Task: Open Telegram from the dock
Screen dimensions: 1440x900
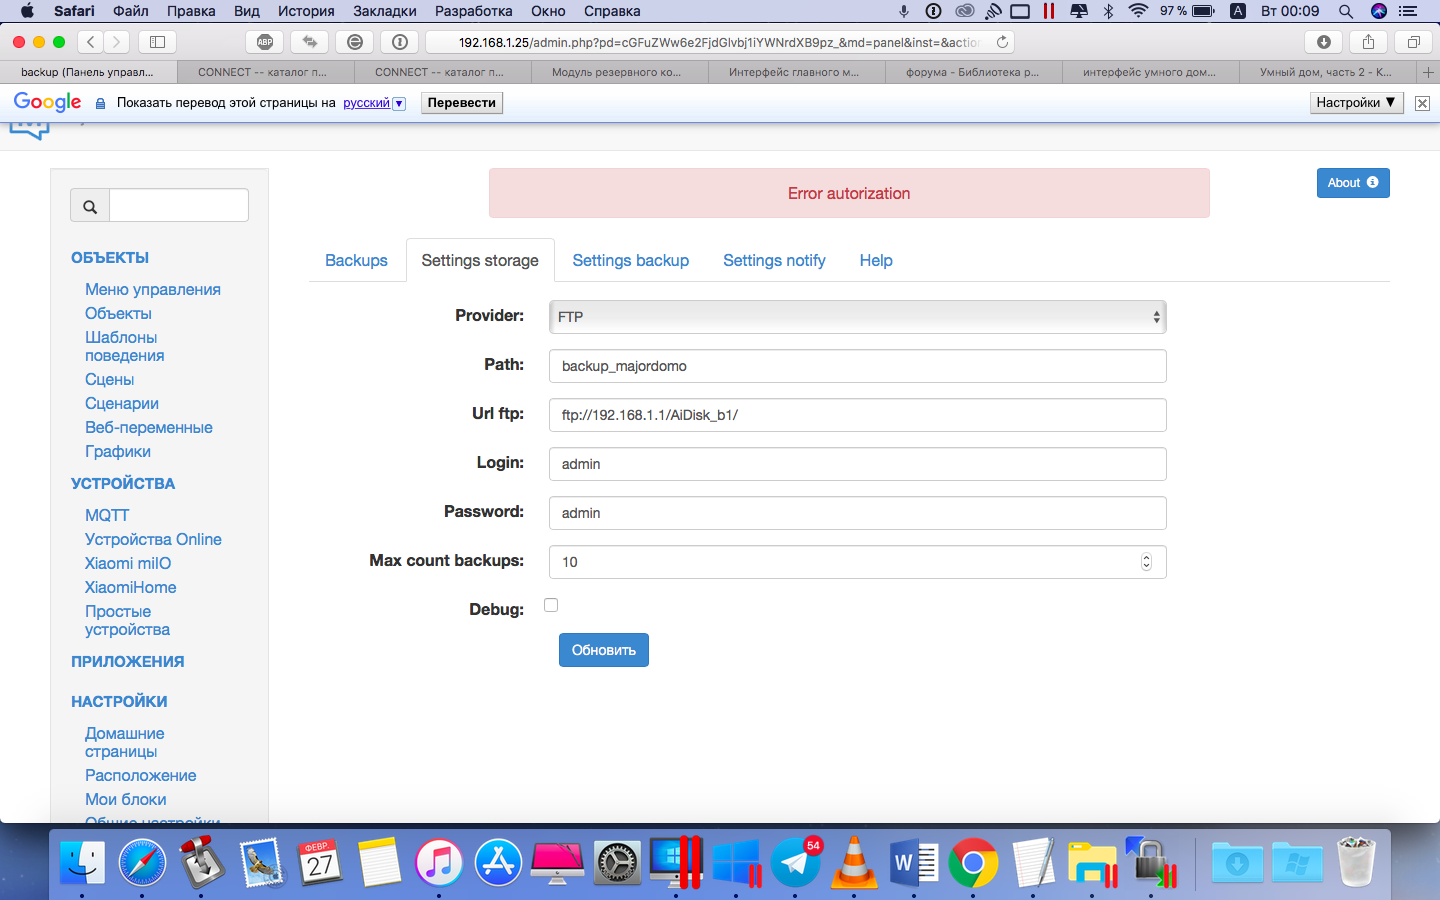Action: (x=795, y=862)
